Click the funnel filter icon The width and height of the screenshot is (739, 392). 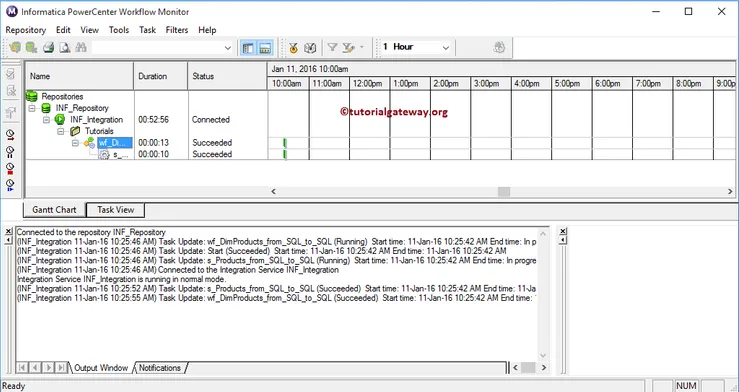click(x=332, y=47)
